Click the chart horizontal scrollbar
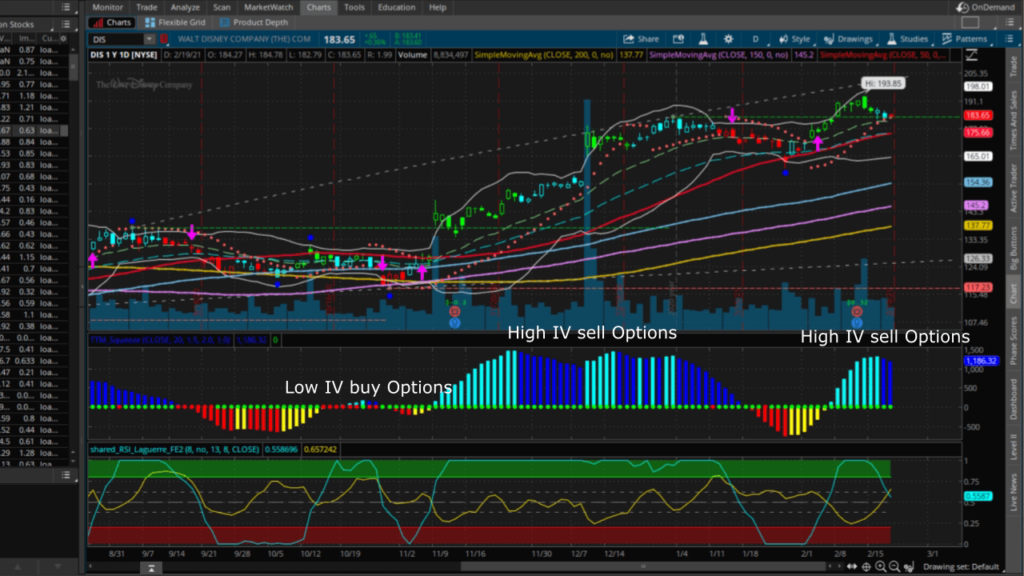Screen dimensions: 1024x576 [643, 567]
